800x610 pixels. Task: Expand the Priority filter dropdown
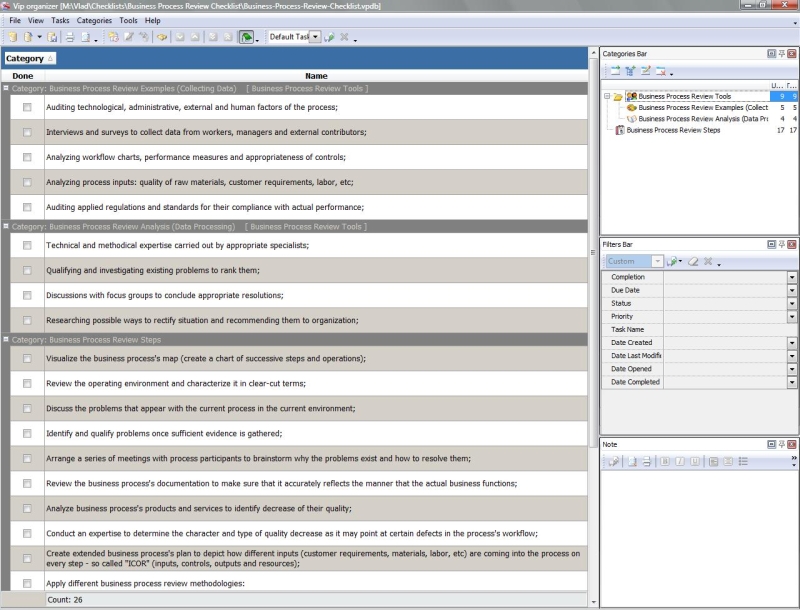[x=792, y=317]
